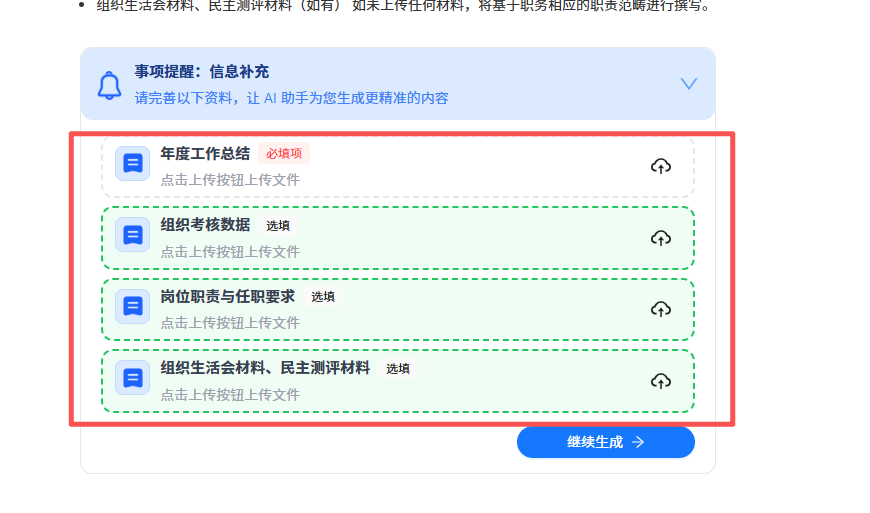Select the 年度工作总结 title text
Viewport: 870px width, 513px height.
[x=205, y=154]
